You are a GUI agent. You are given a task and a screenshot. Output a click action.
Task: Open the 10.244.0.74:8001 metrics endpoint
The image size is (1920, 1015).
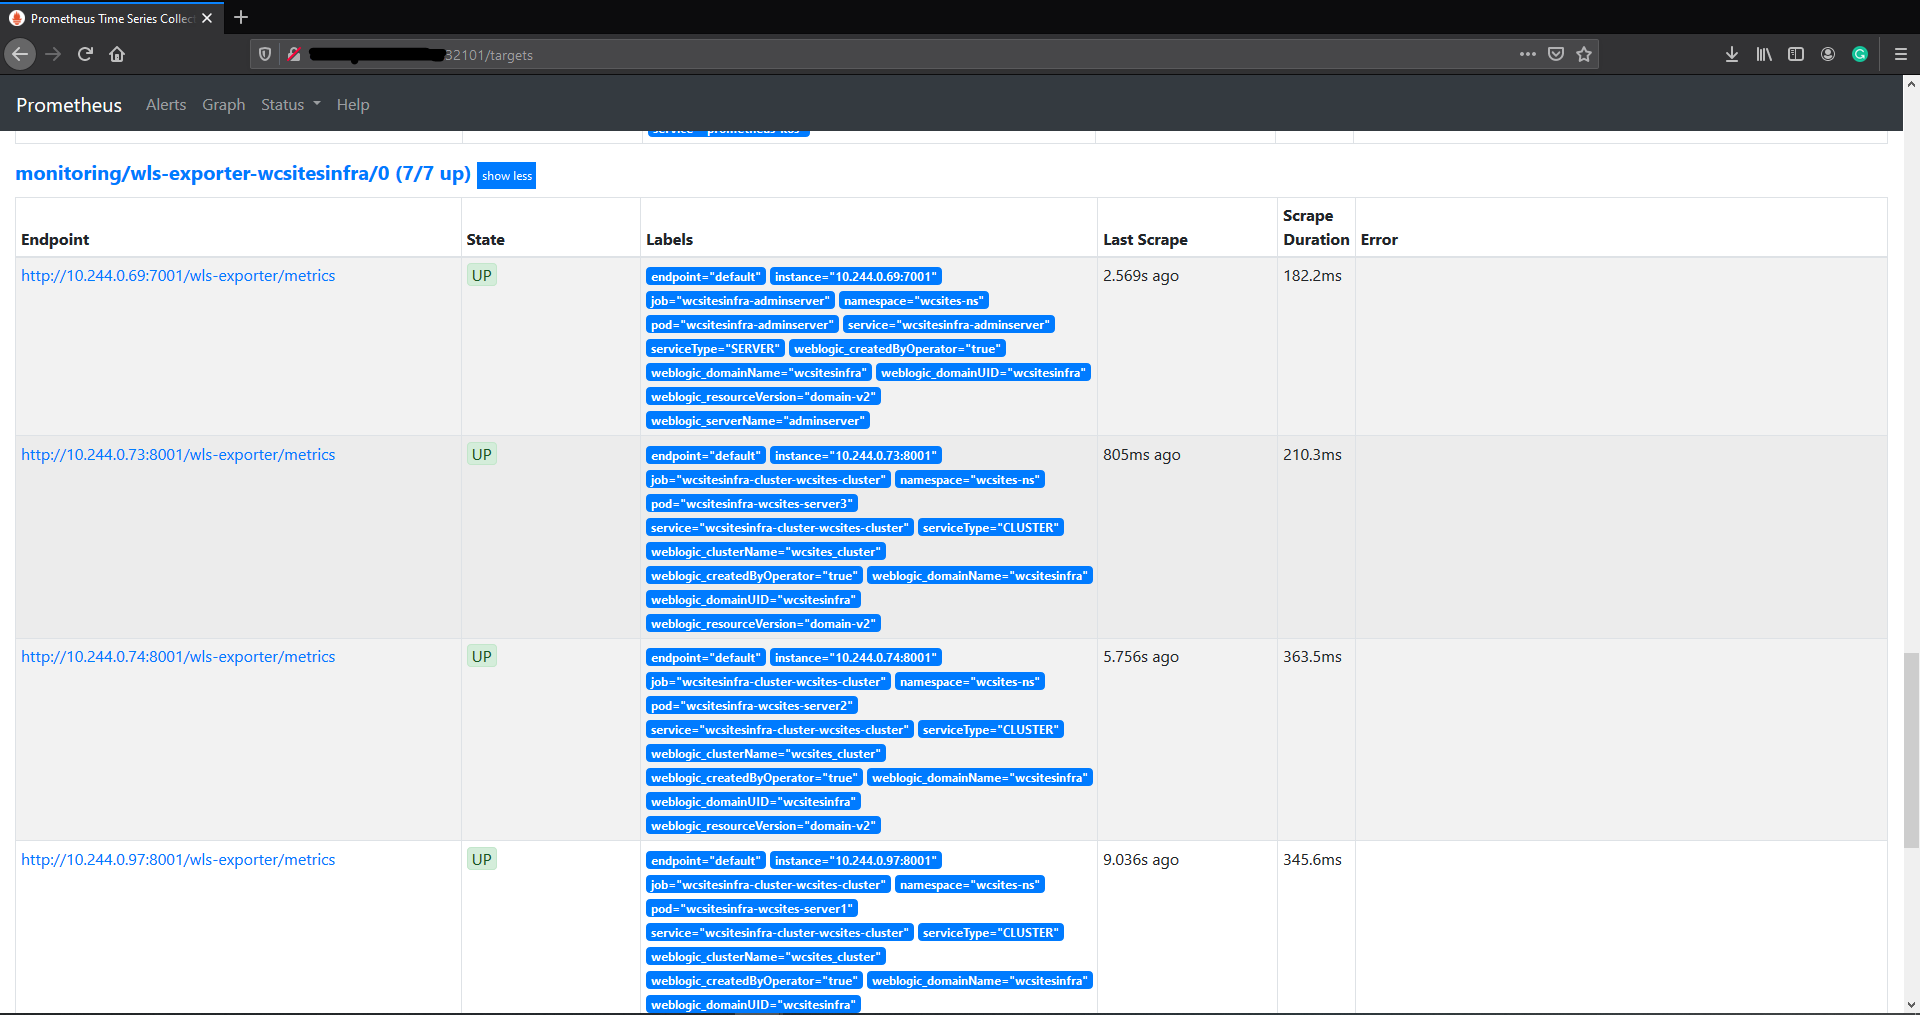click(178, 657)
